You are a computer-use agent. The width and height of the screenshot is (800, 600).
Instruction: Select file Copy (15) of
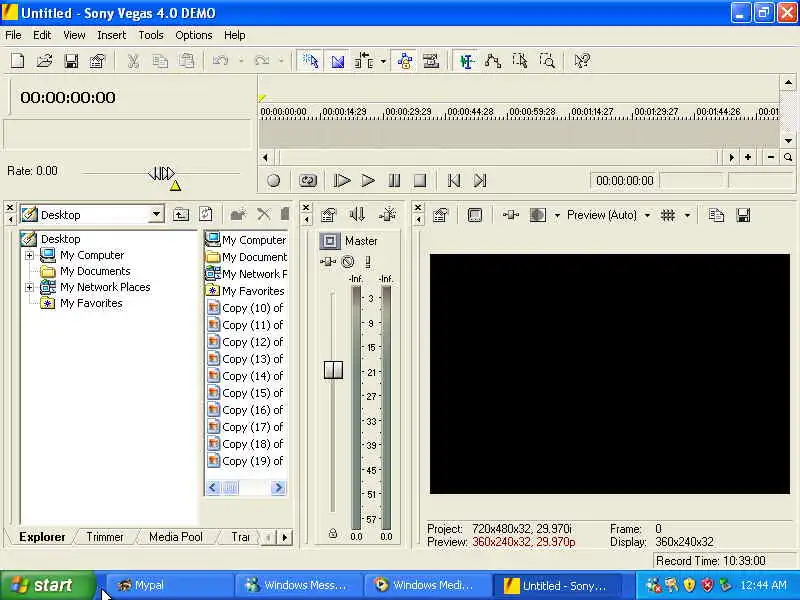pyautogui.click(x=246, y=393)
